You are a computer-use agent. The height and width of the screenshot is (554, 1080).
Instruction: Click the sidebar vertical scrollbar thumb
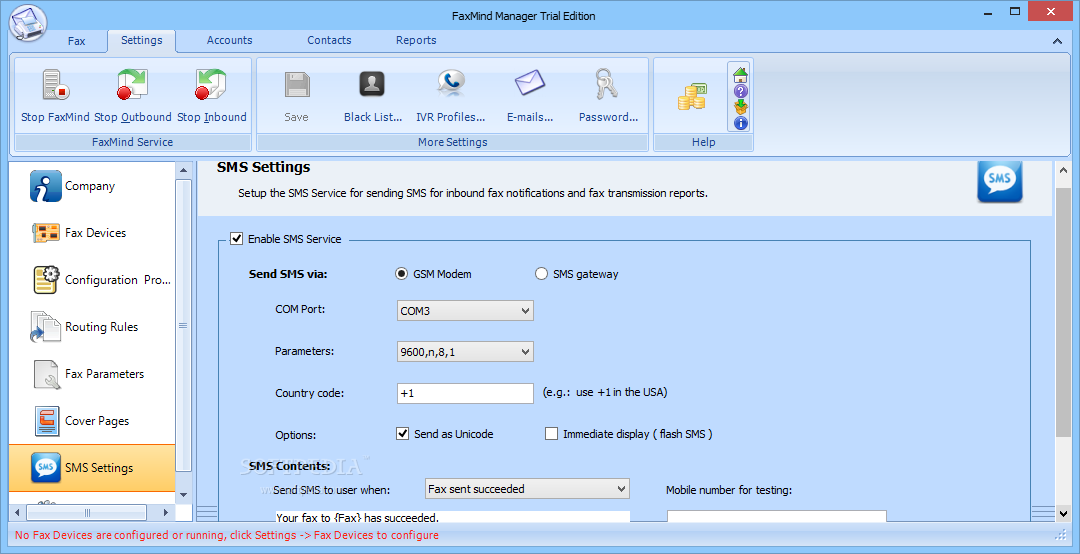click(x=183, y=325)
